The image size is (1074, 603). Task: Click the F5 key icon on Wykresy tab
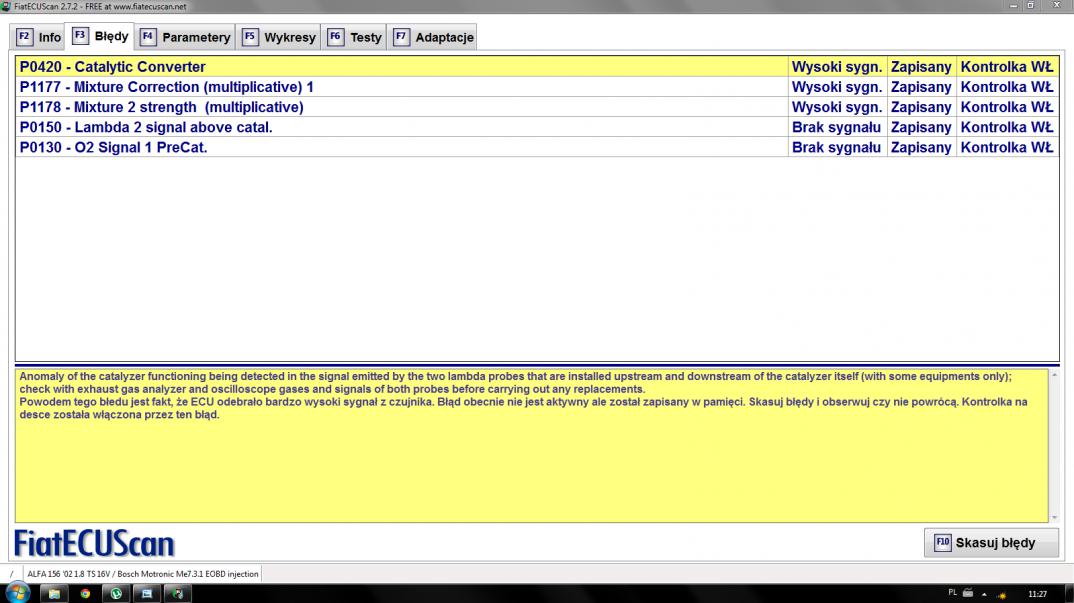249,37
